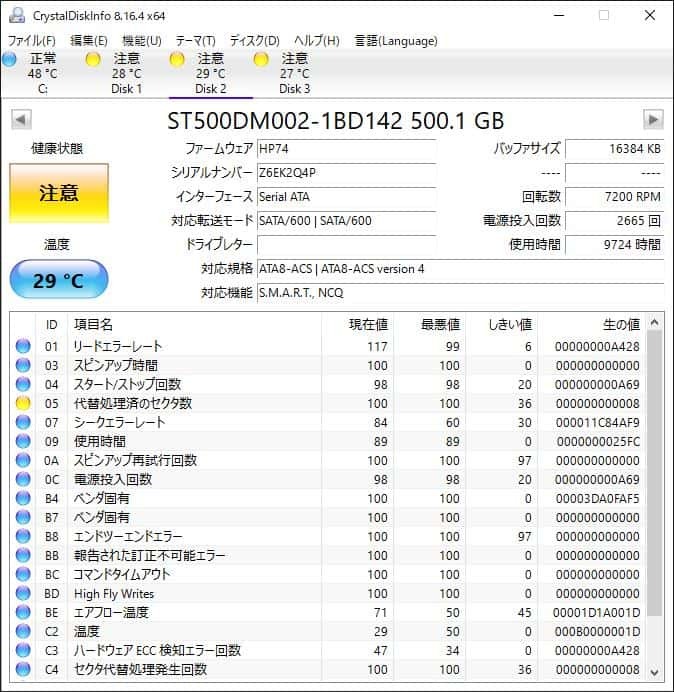Screen dimensions: 674x692
Task: Click the rotation rate value 7200 RPM
Action: click(x=614, y=197)
